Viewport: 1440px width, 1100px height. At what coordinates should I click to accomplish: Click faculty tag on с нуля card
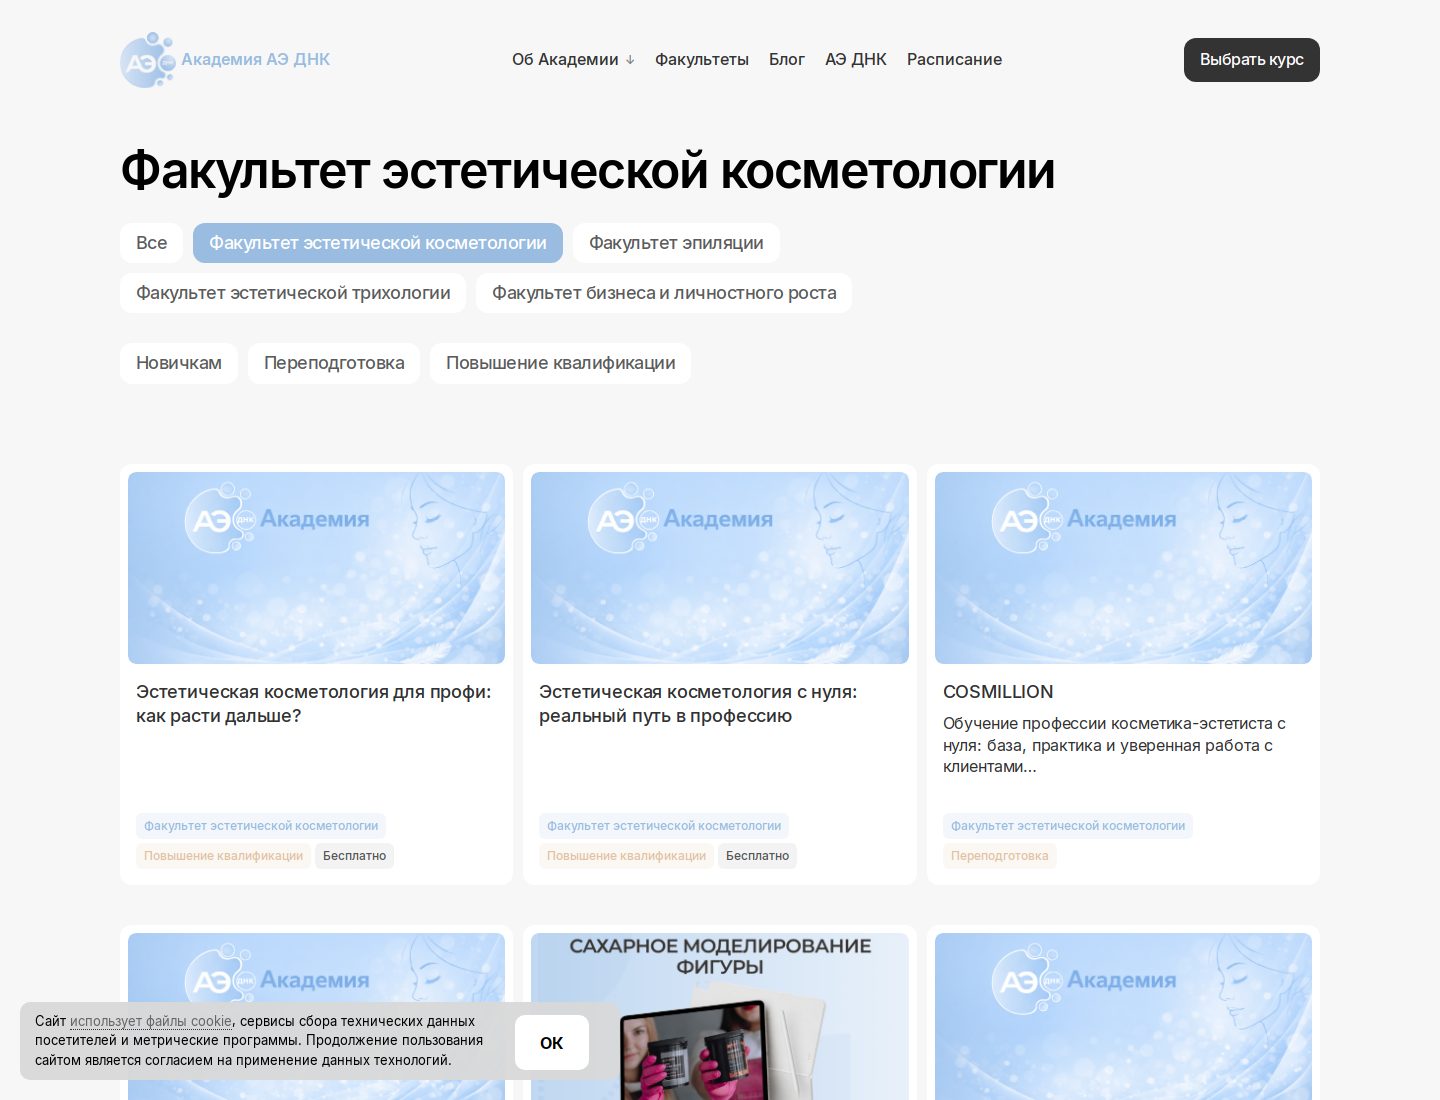pyautogui.click(x=664, y=826)
